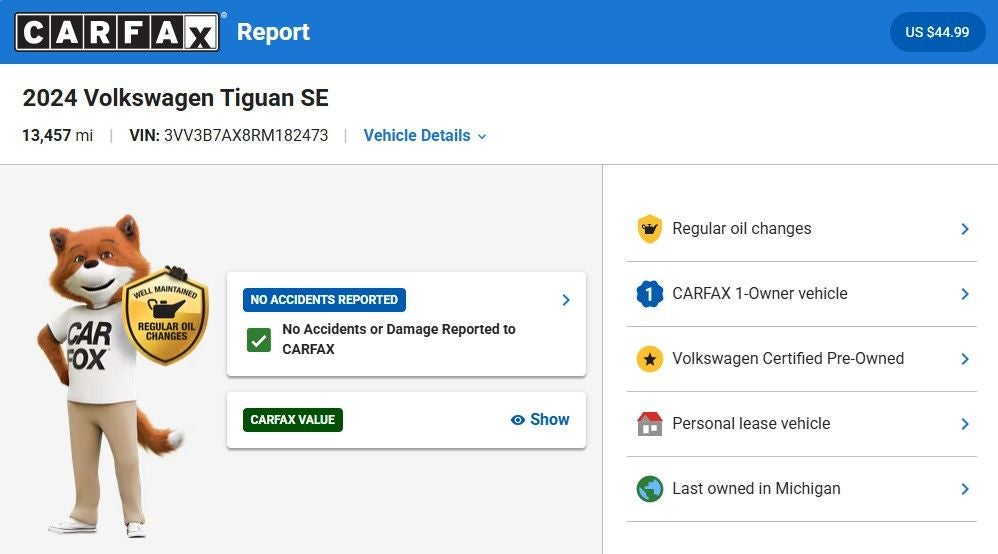This screenshot has width=998, height=554.
Task: Click the CARFAX VALUE label
Action: pyautogui.click(x=293, y=420)
